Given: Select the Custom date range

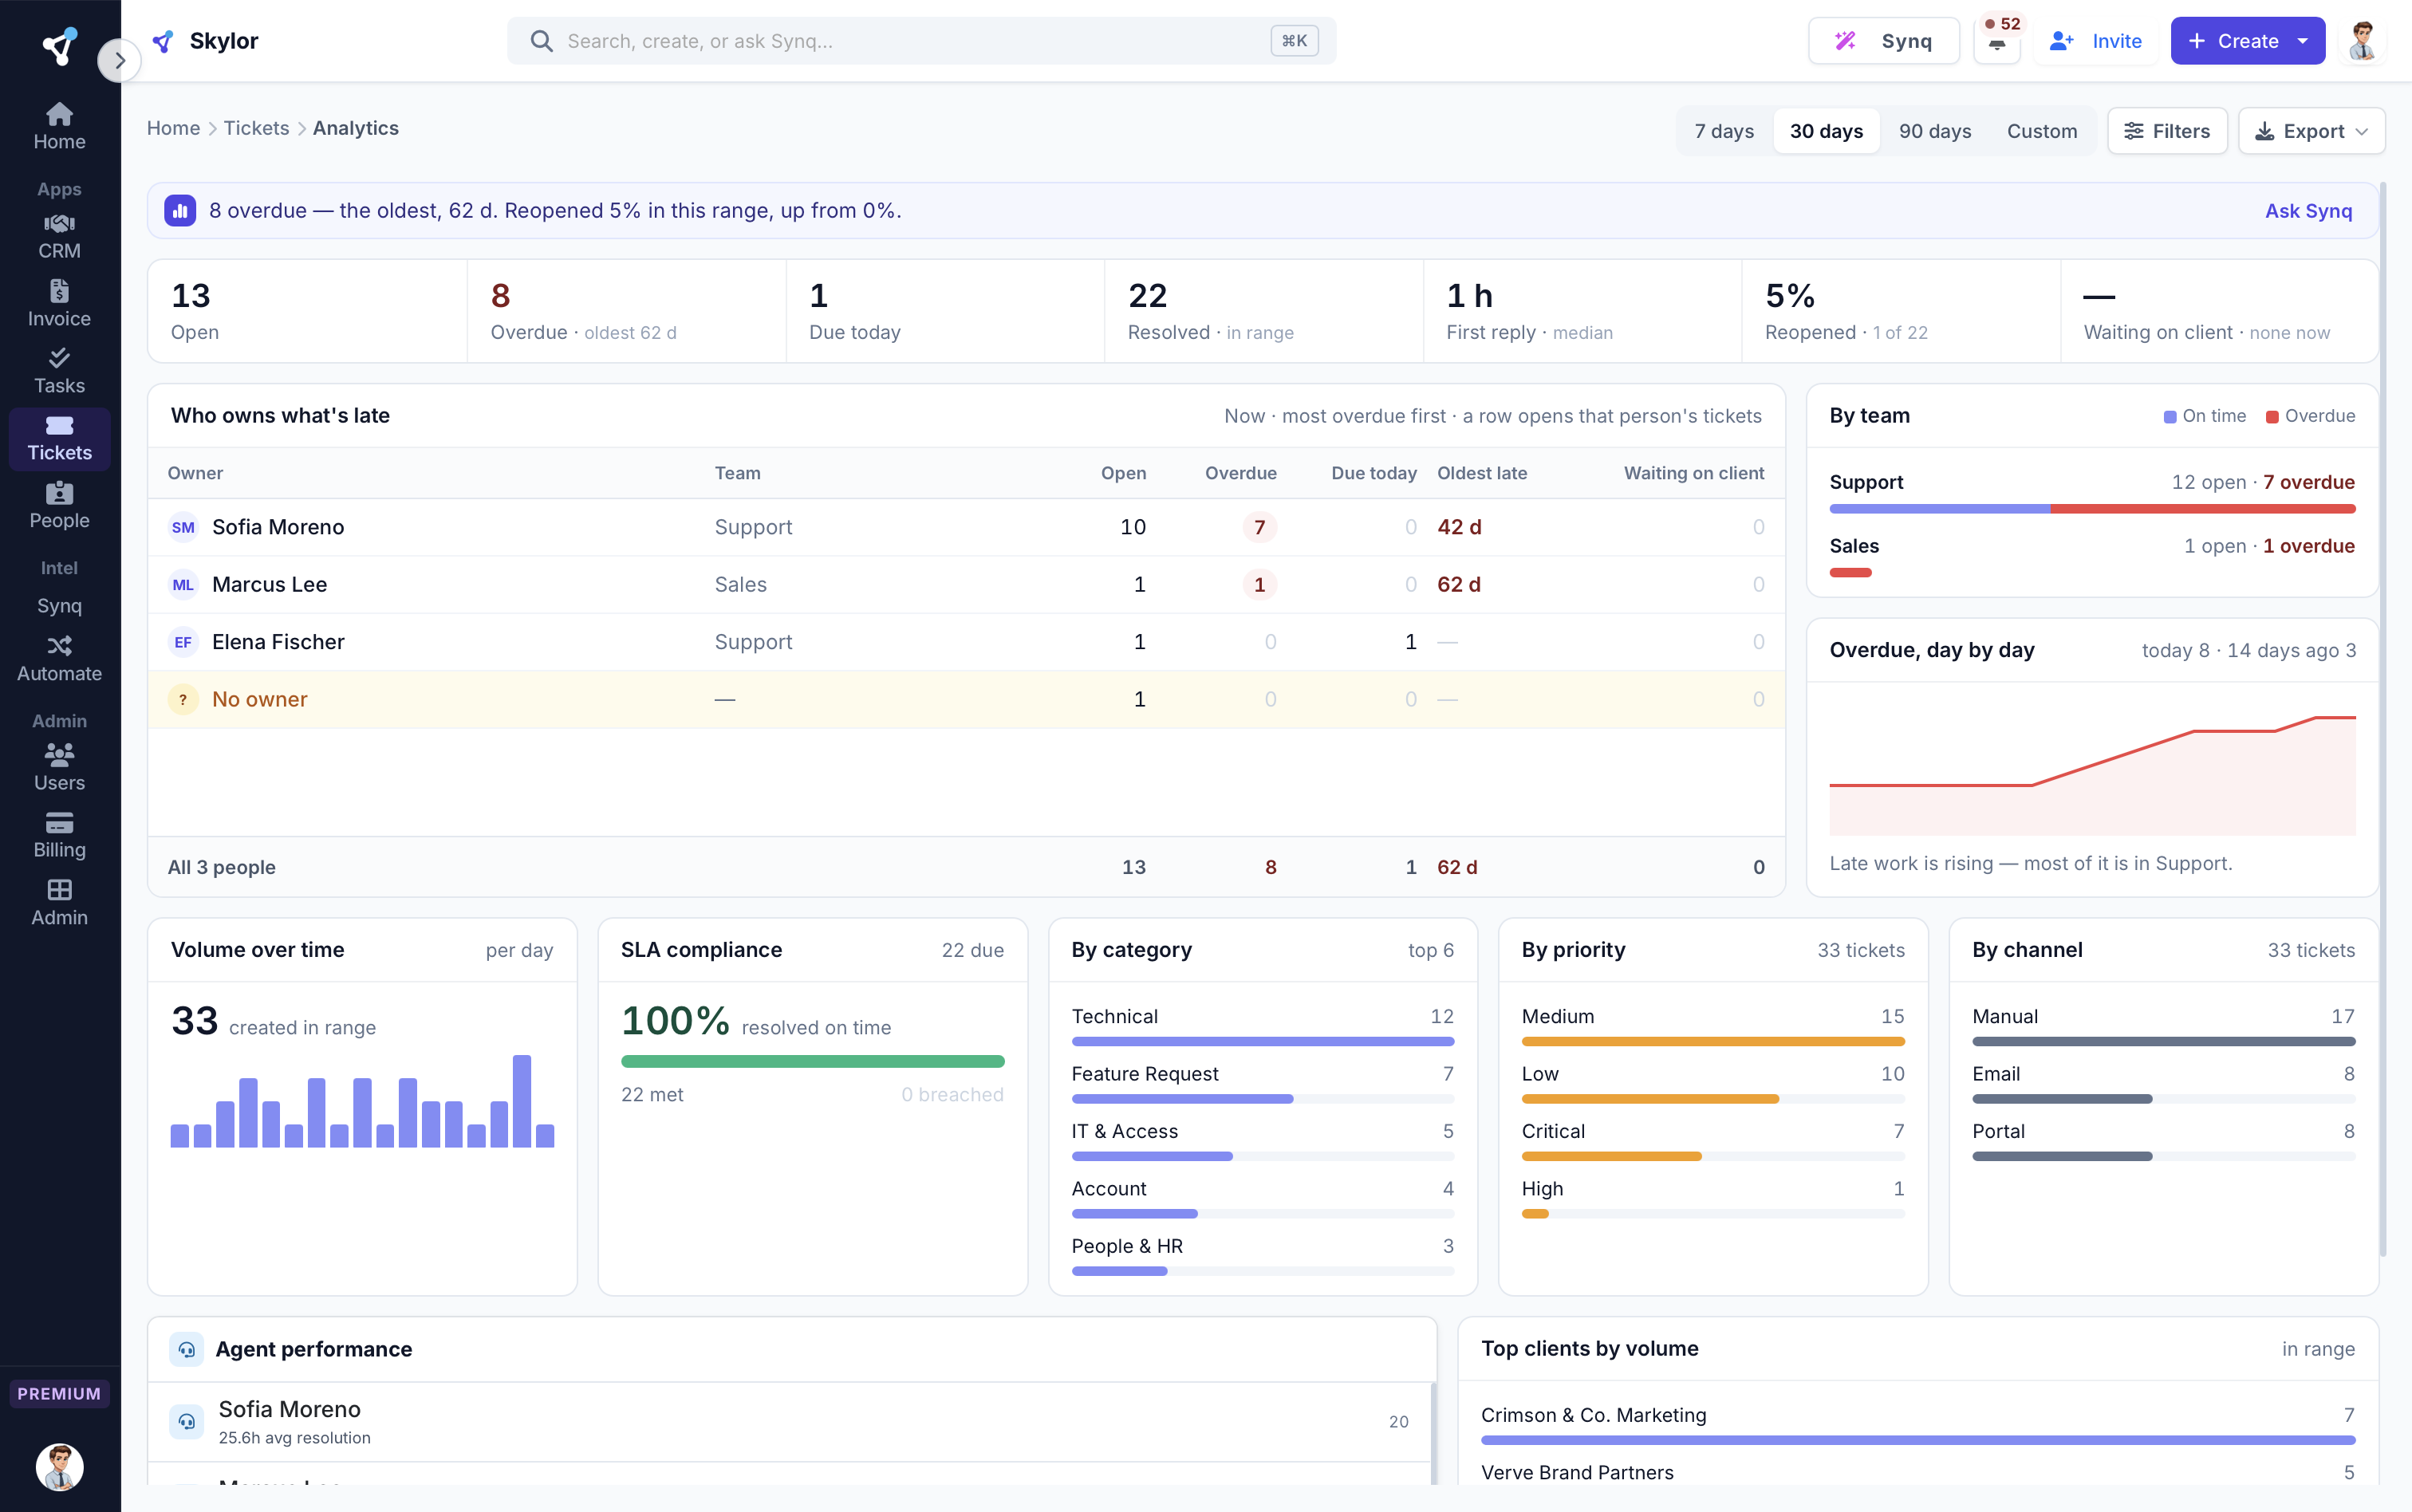Looking at the screenshot, I should (x=2042, y=131).
